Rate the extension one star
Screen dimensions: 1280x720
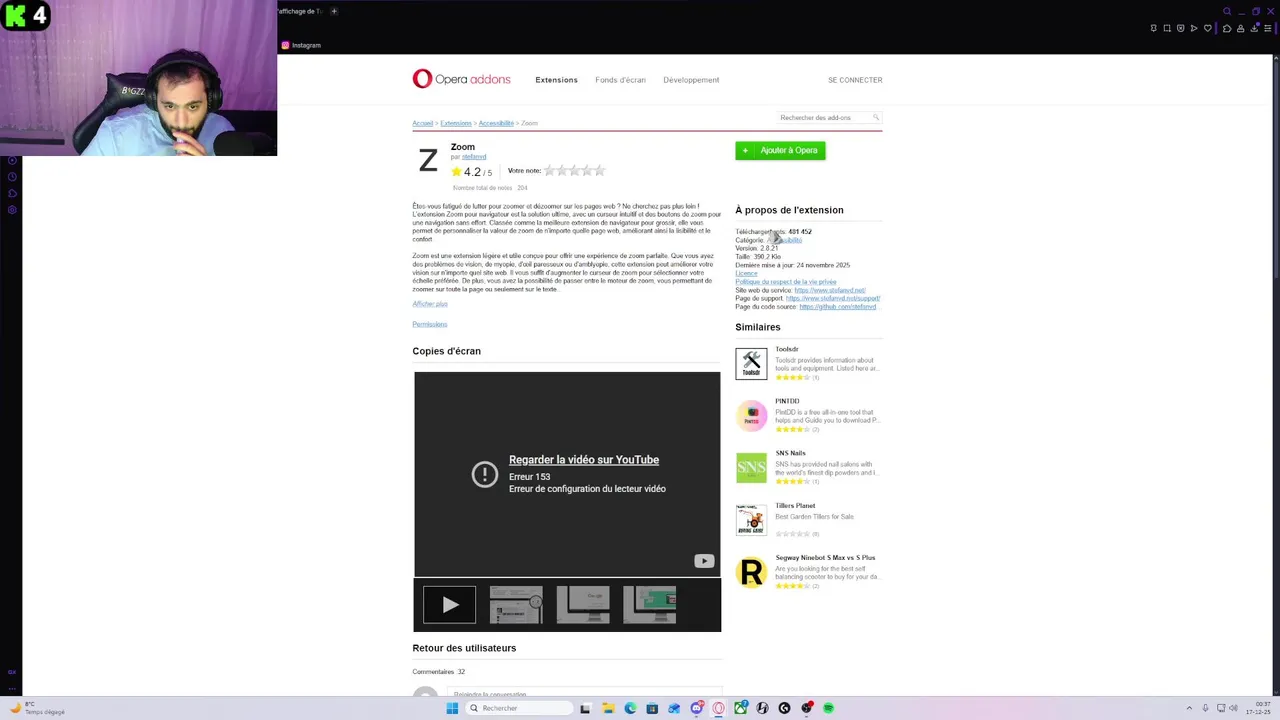tap(549, 171)
